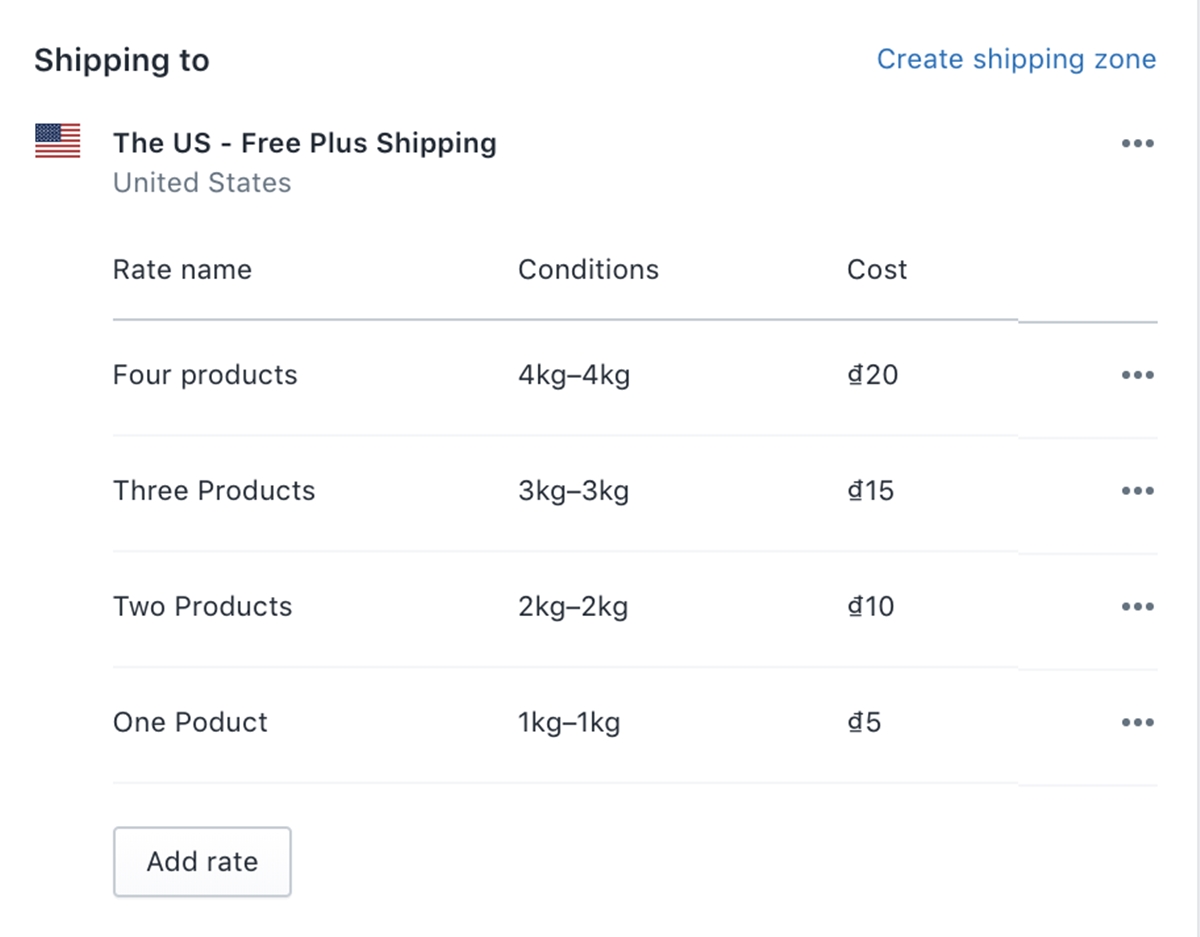
Task: Open the Two Products rate options menu
Action: tap(1137, 607)
